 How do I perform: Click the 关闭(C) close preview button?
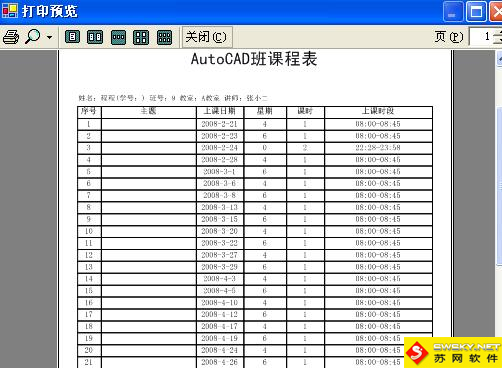[206, 37]
